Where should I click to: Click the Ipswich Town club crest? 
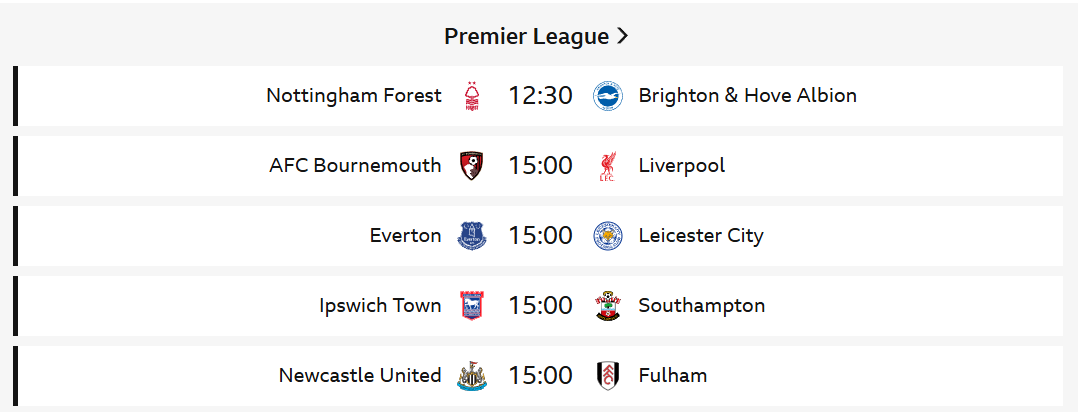[472, 306]
